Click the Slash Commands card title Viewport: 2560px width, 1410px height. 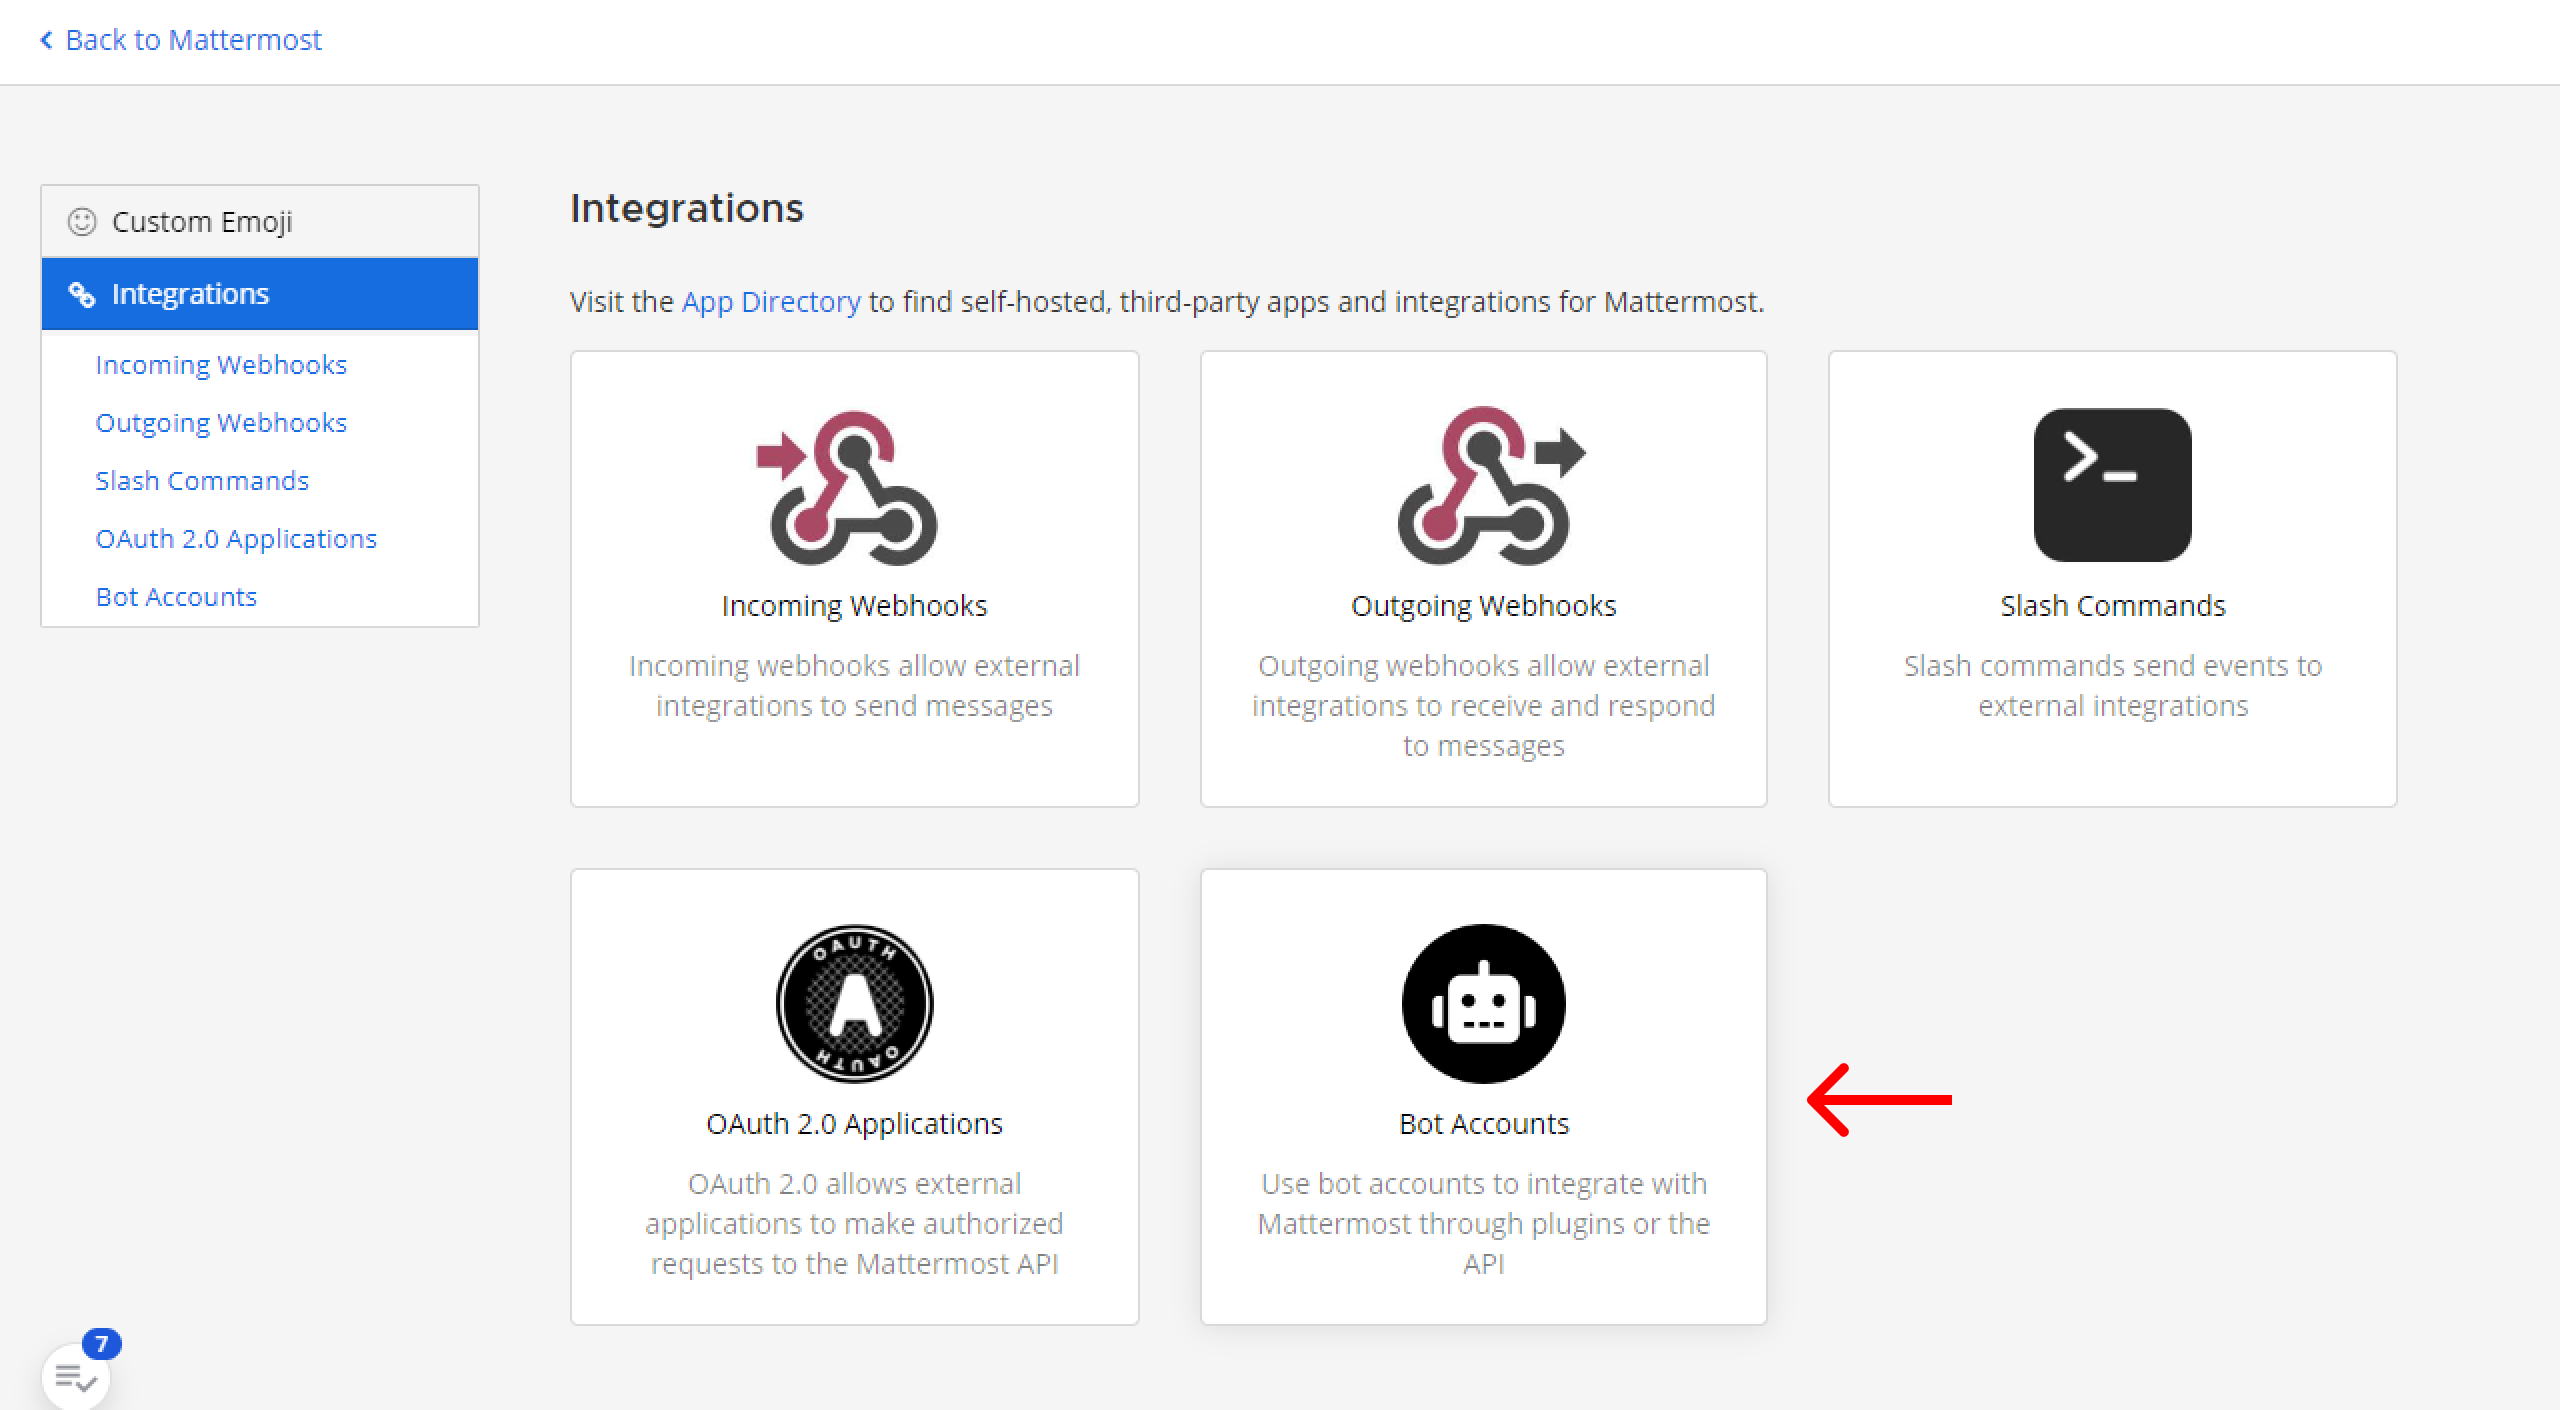tap(2113, 606)
